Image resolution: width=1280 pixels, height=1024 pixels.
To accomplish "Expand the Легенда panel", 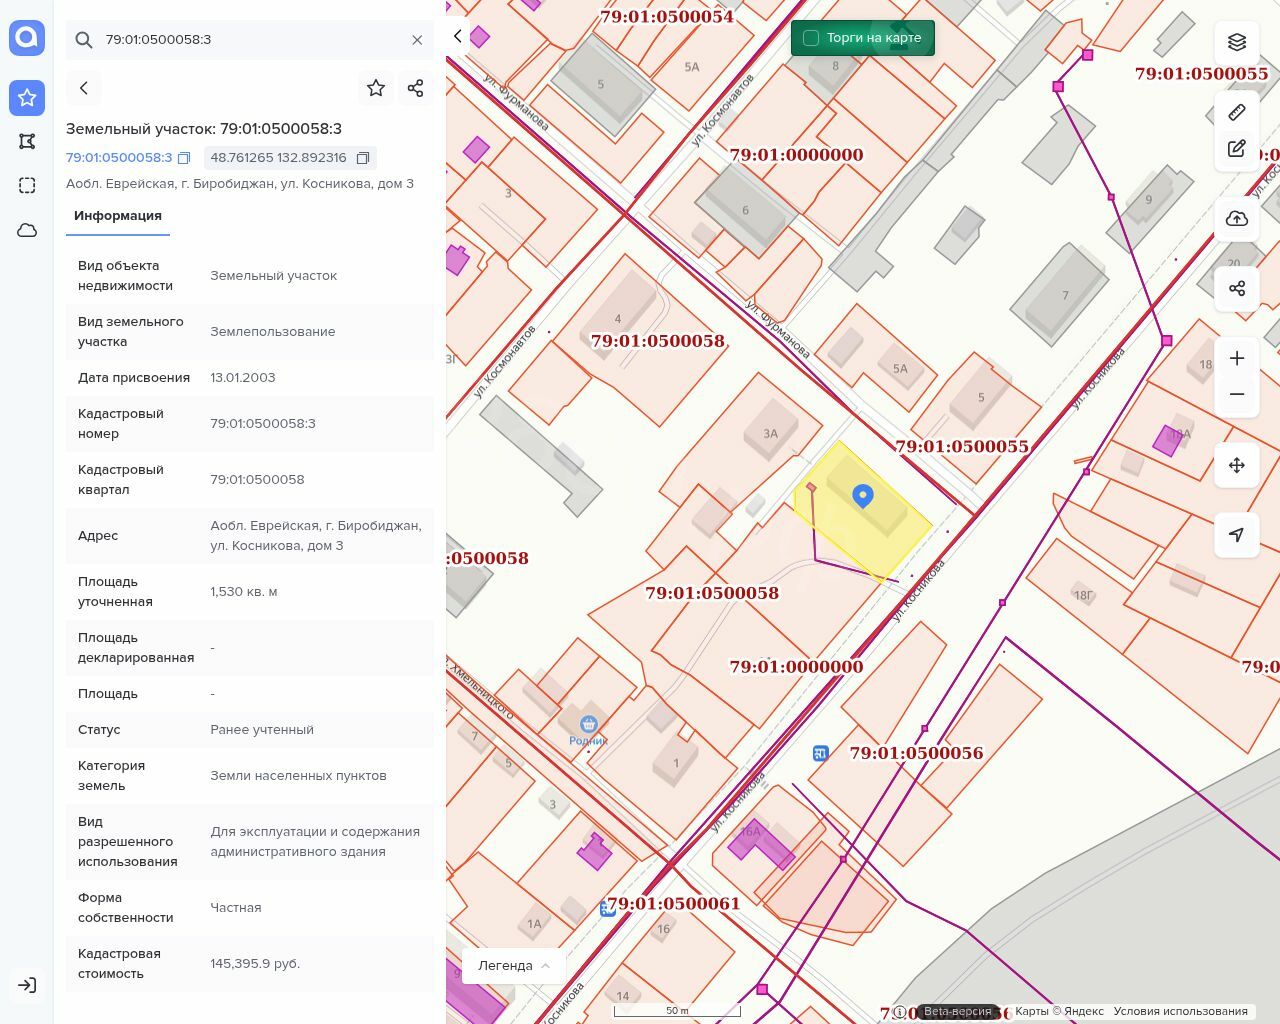I will click(513, 965).
